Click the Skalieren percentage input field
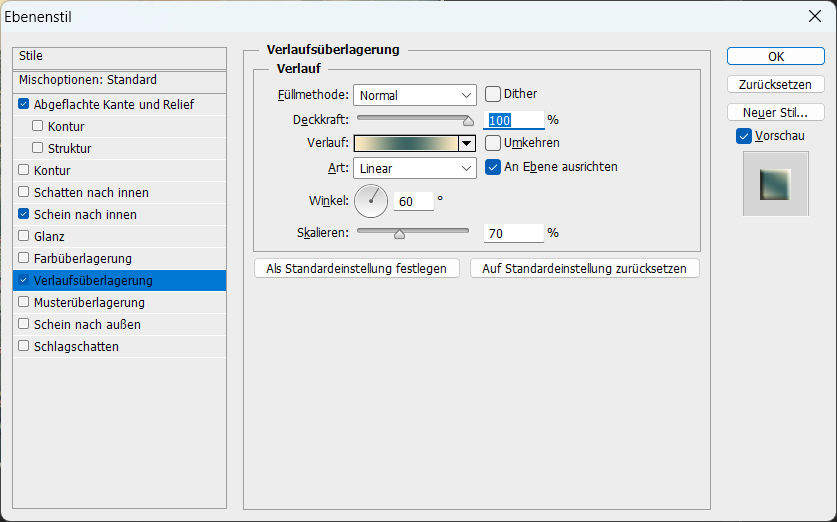 [514, 233]
